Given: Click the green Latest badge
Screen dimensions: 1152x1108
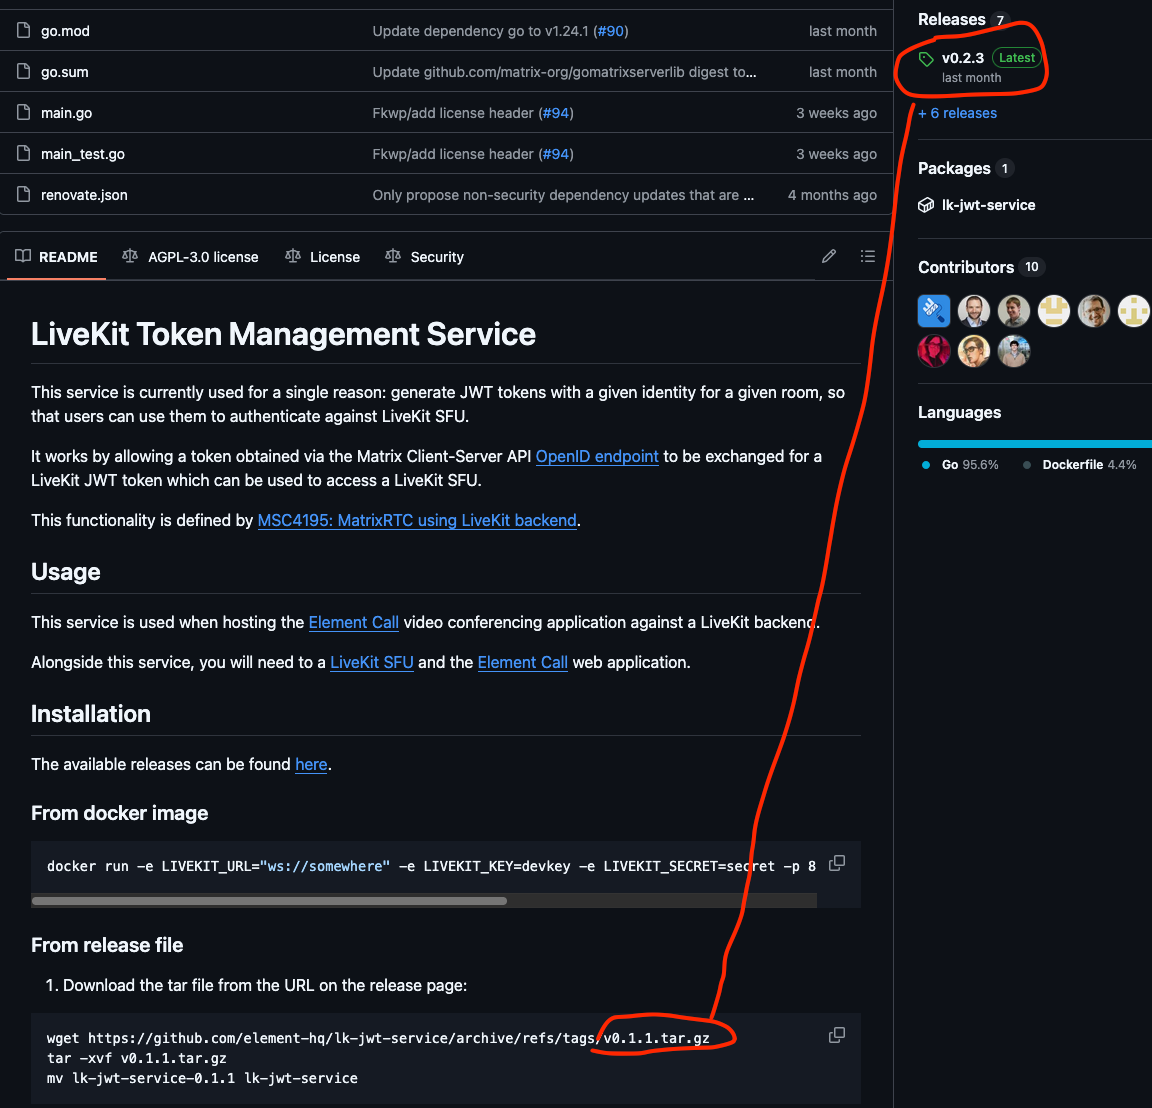Looking at the screenshot, I should click(1017, 57).
